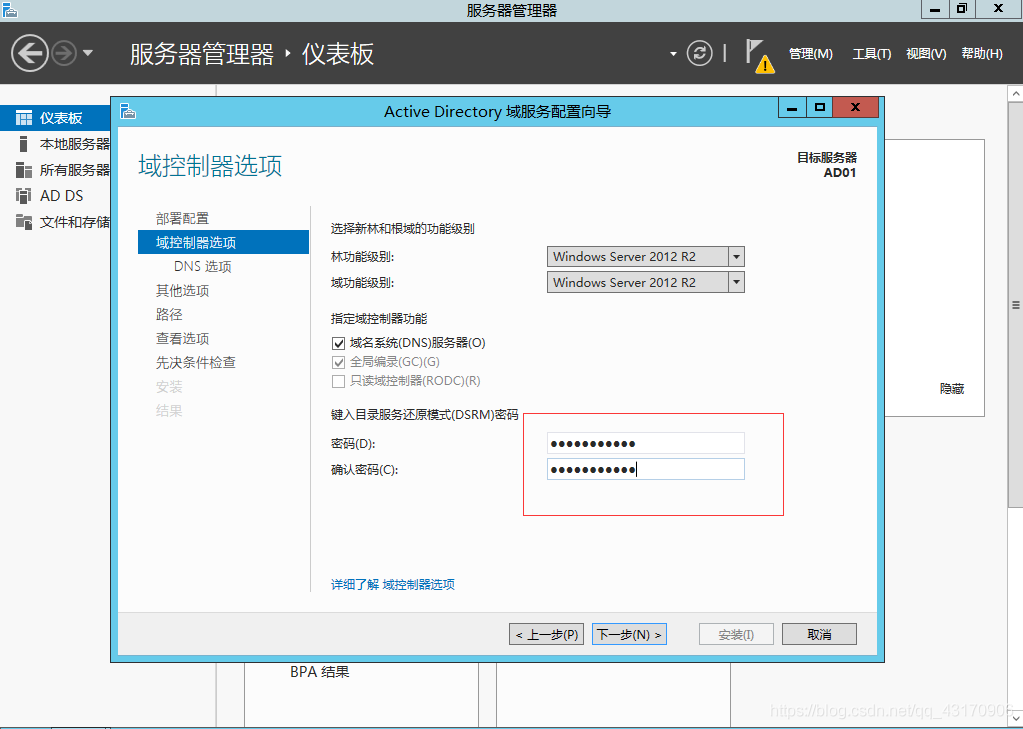Open the notifications flag with warning
Viewport: 1023px width, 729px height.
[759, 55]
